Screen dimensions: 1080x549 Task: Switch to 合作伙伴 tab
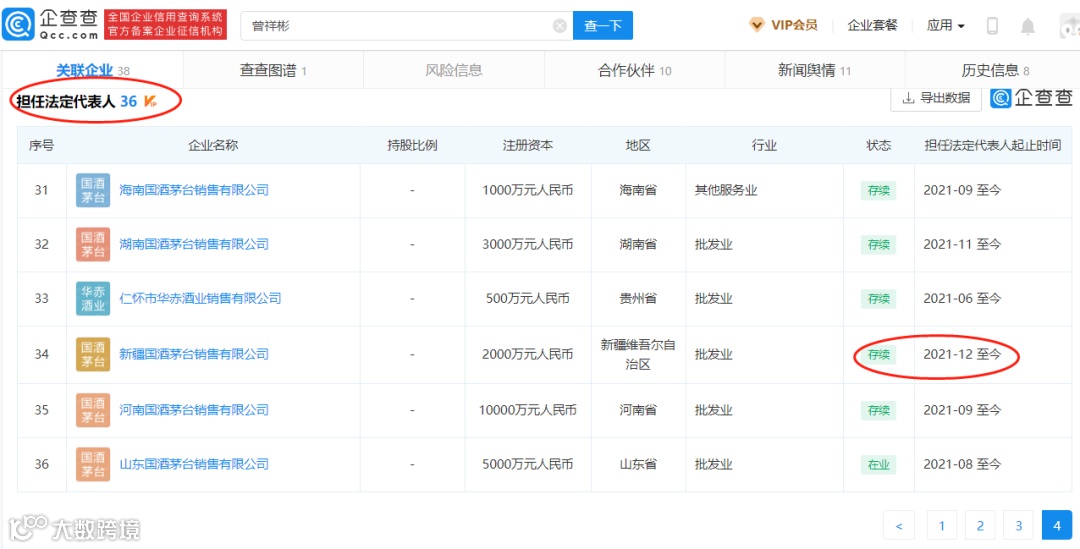tap(634, 70)
